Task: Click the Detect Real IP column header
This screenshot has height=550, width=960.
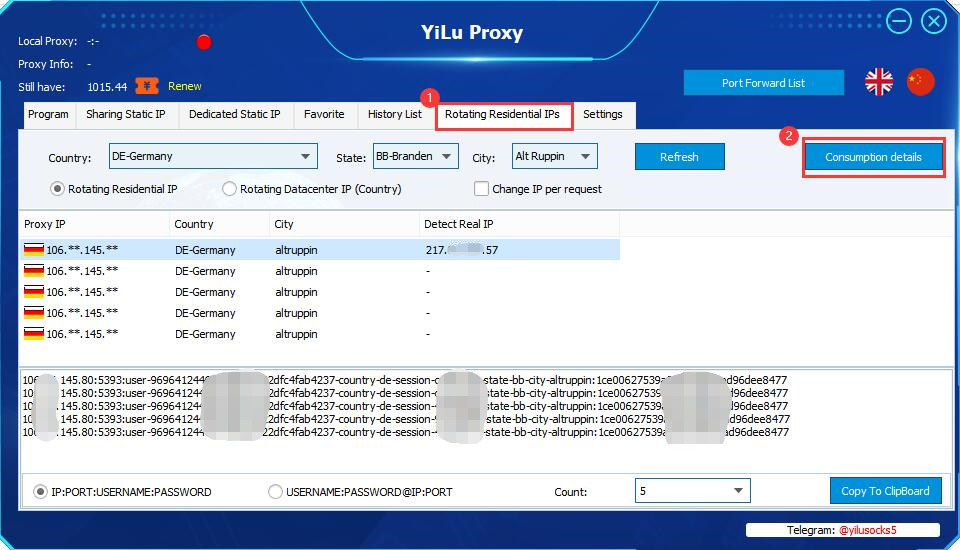Action: (x=519, y=224)
